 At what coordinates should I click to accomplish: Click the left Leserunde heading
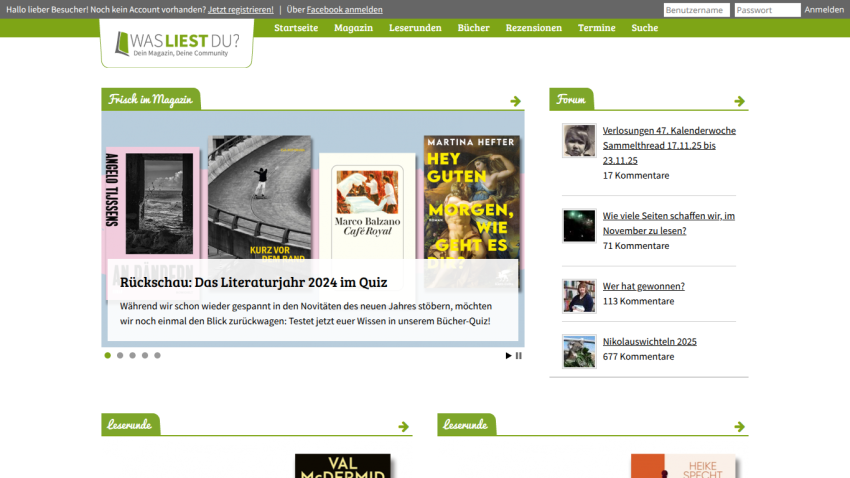[x=130, y=424]
